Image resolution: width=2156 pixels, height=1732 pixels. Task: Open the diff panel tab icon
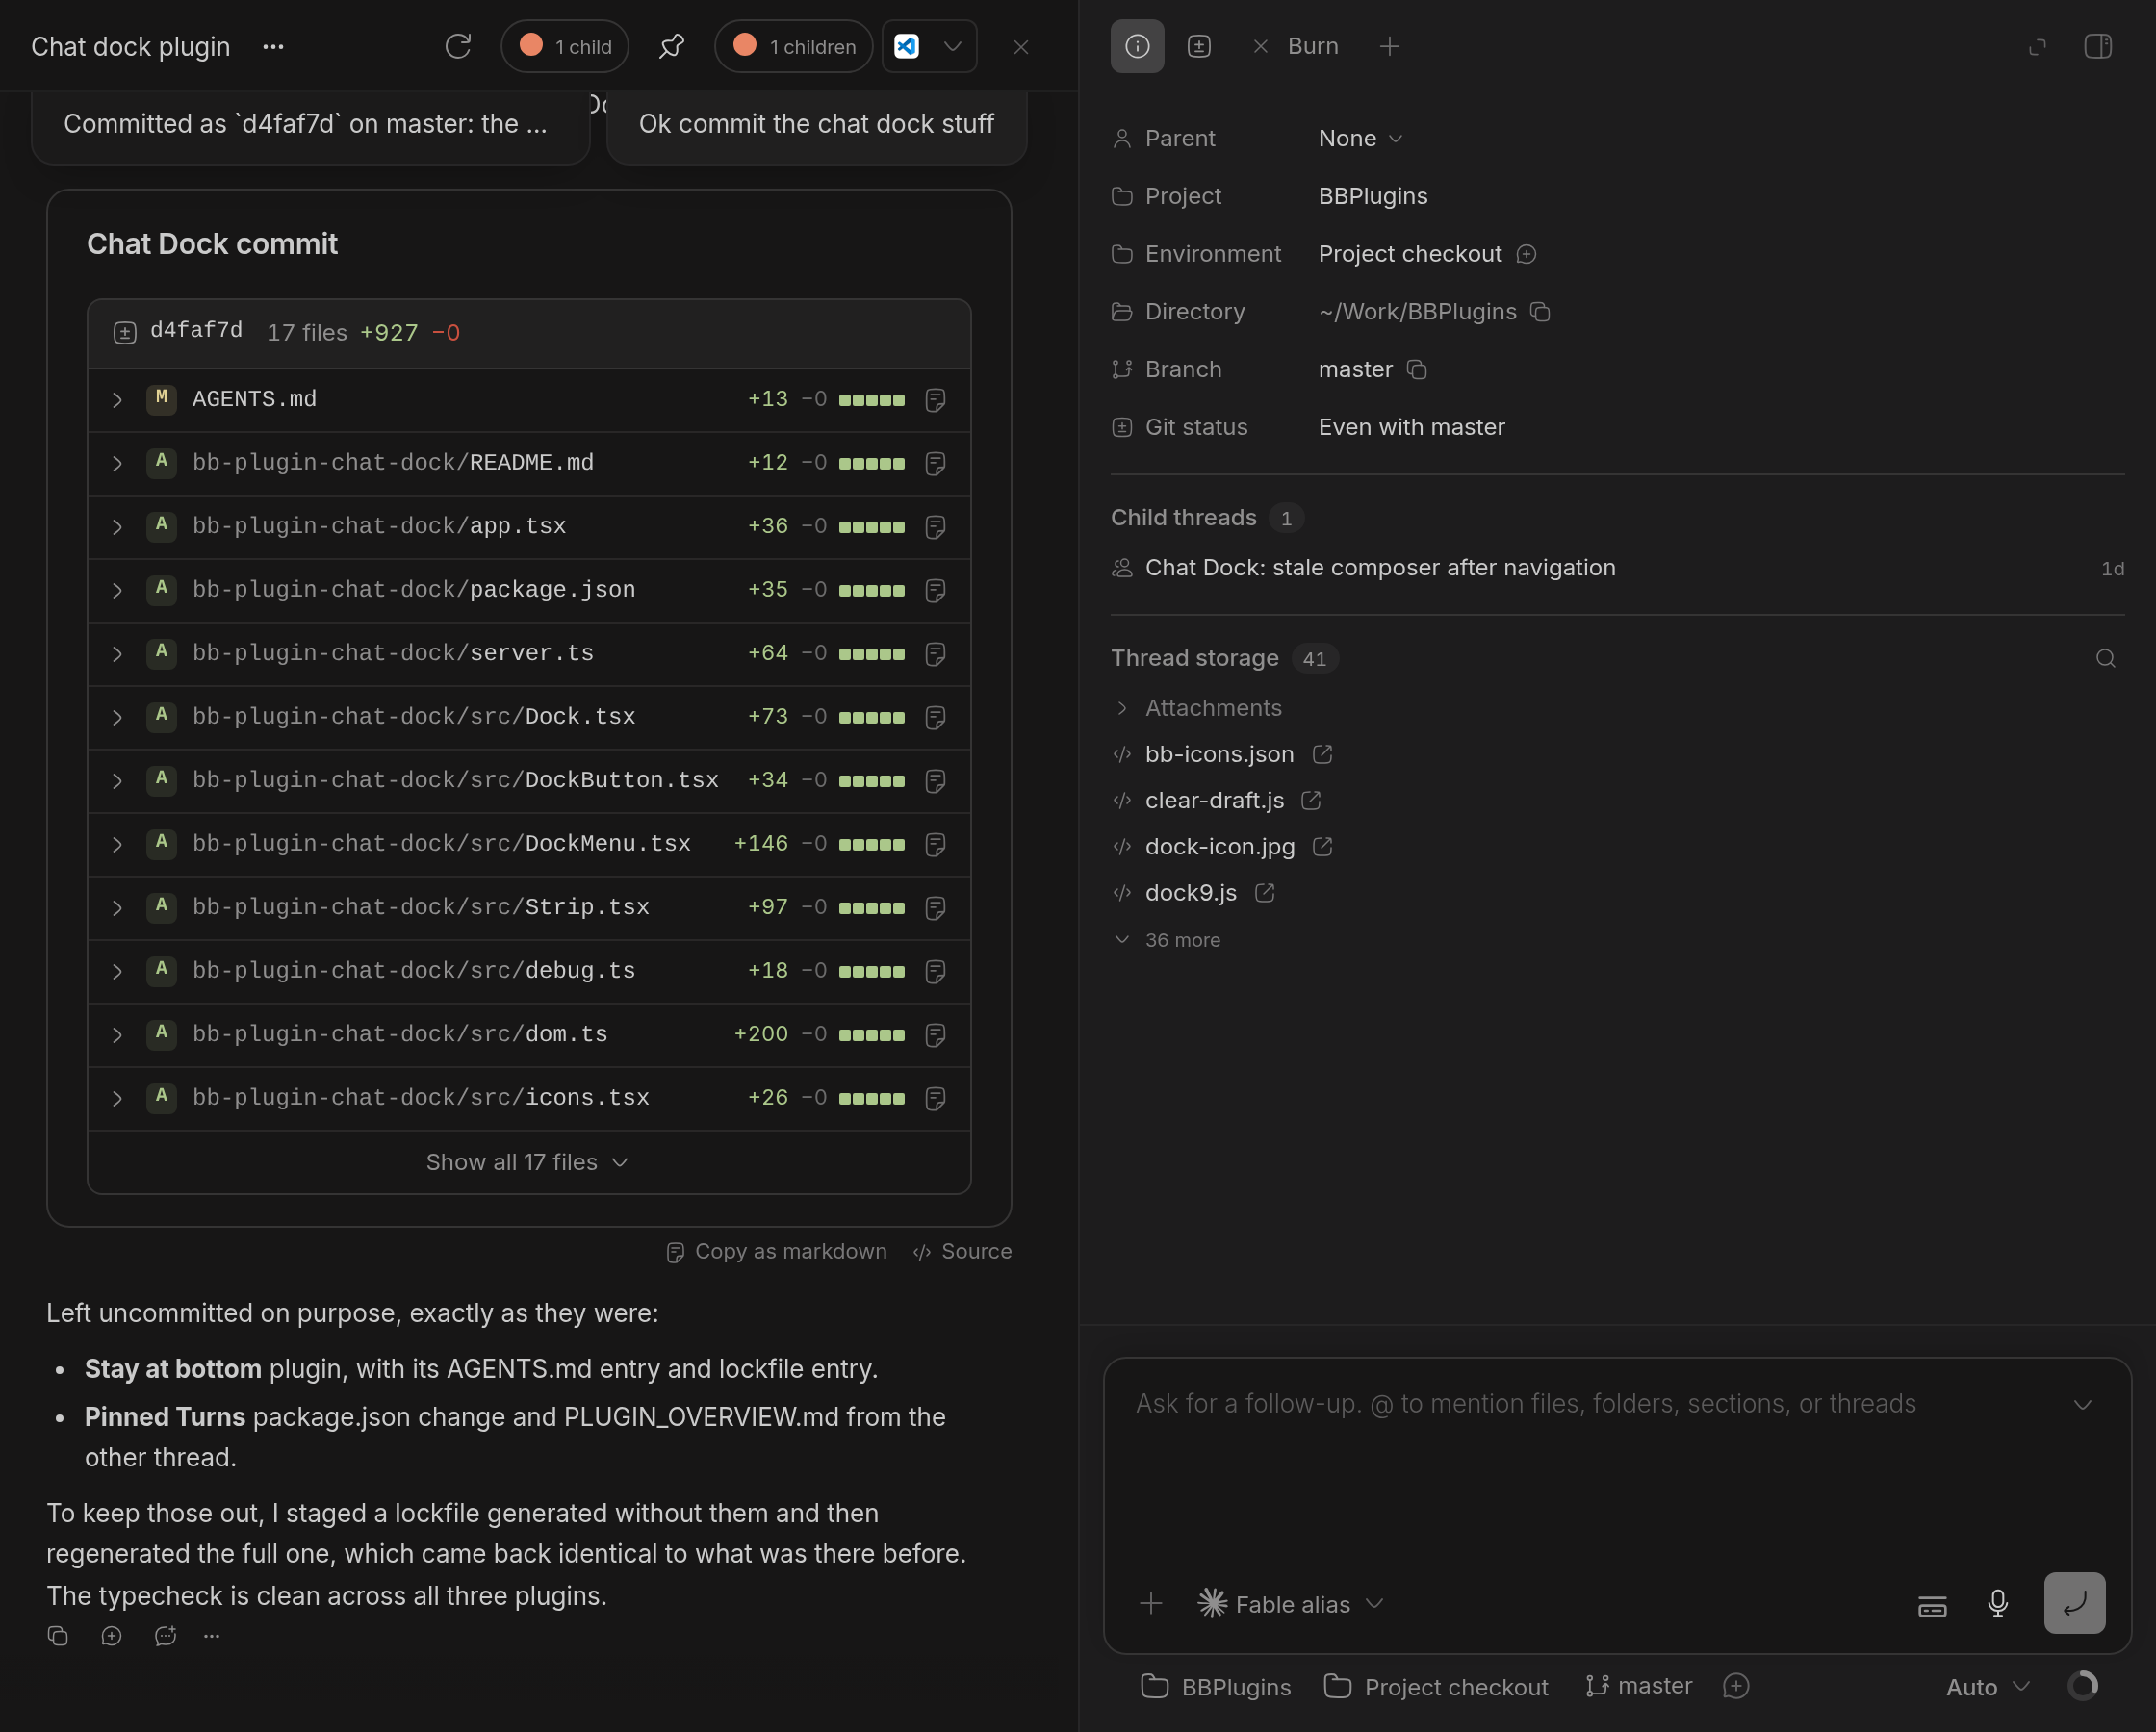tap(1199, 46)
